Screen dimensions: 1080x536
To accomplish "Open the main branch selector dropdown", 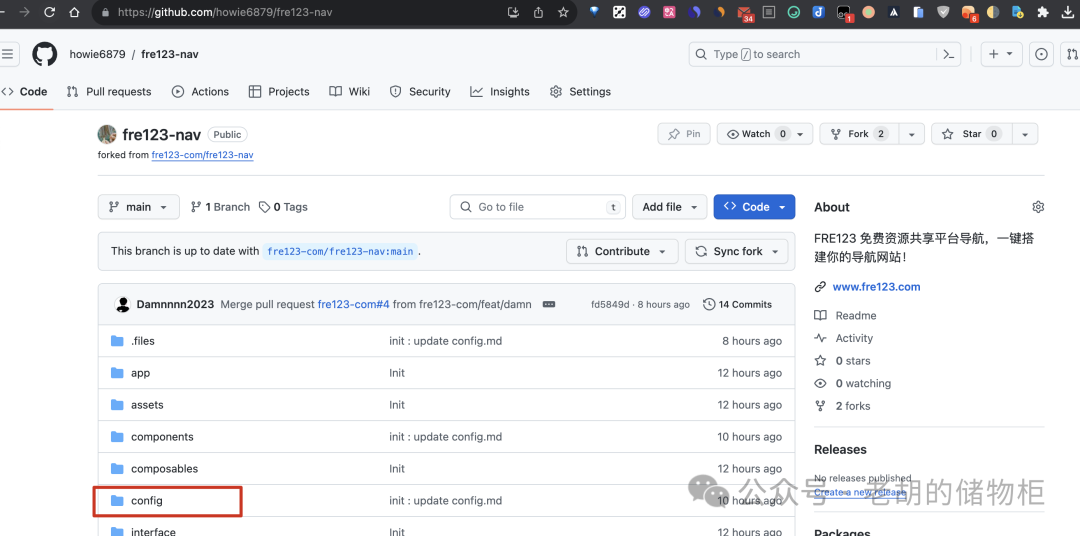I will (x=138, y=207).
